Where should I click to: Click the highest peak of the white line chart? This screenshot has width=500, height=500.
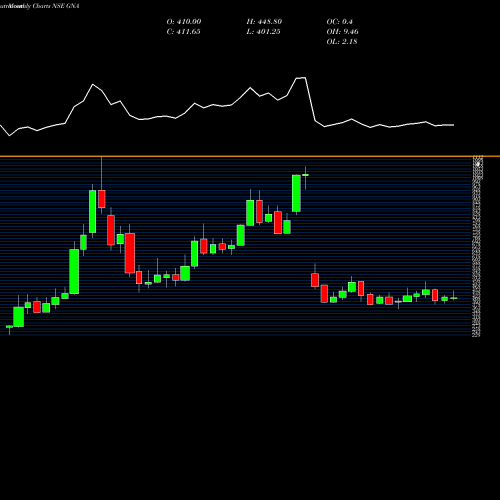pyautogui.click(x=301, y=78)
